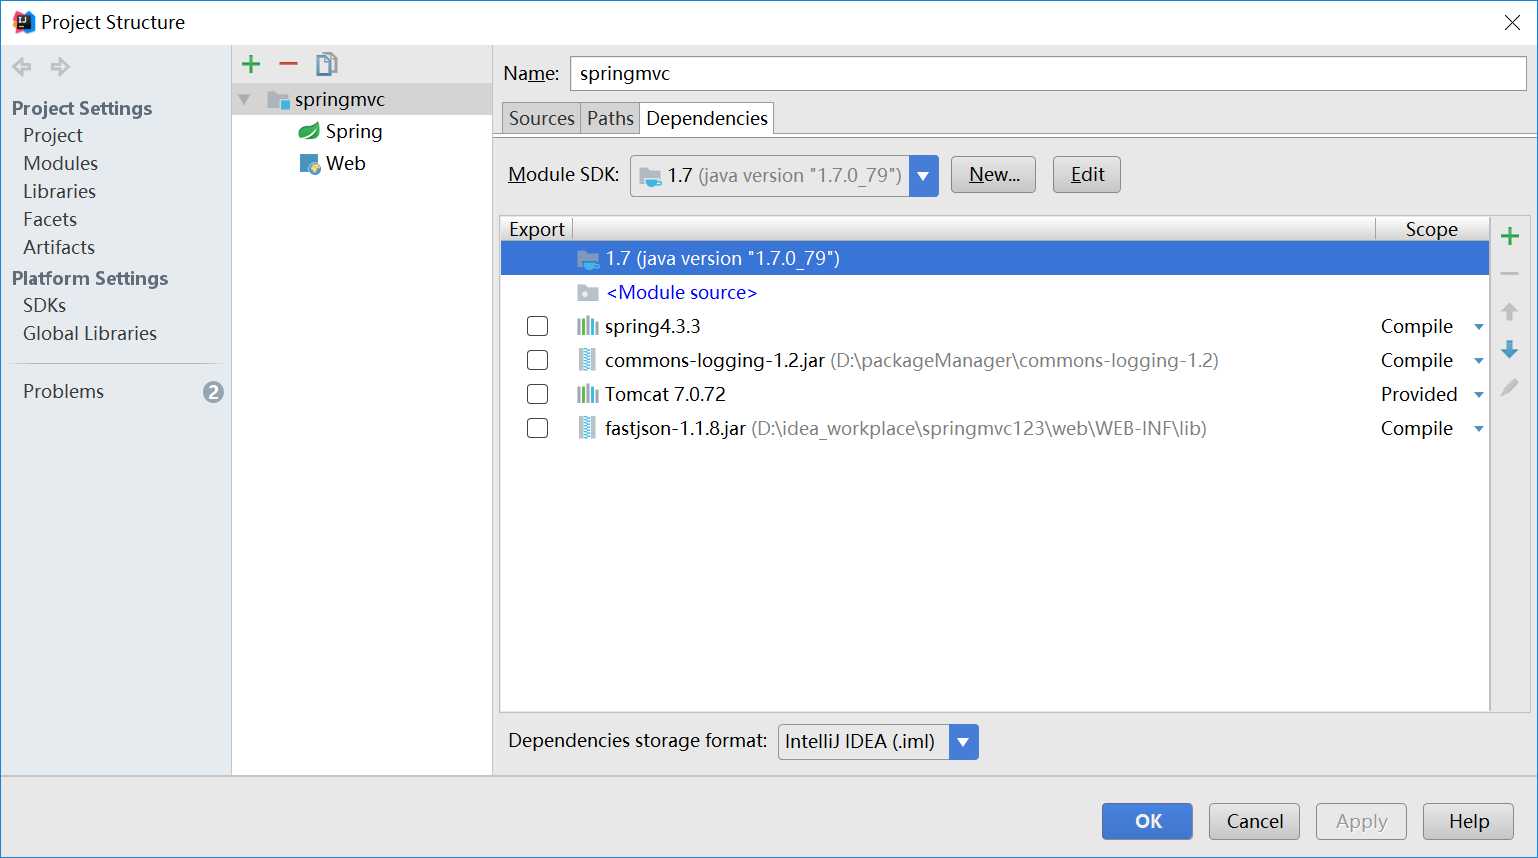Toggle export checkbox for Tomcat 7.0.72

(537, 394)
